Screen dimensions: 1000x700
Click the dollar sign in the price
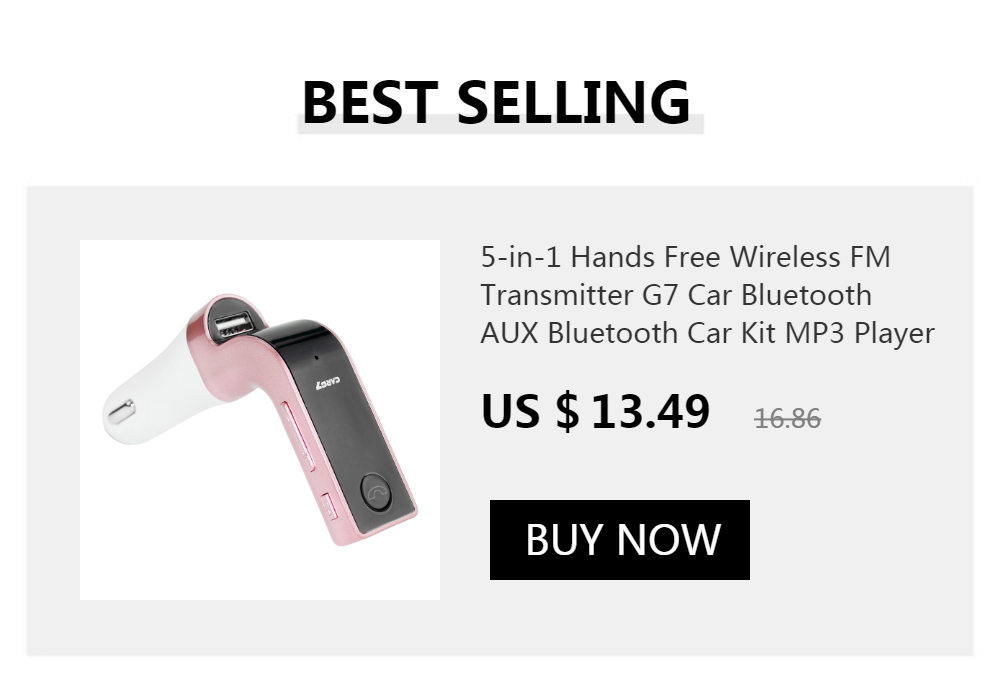click(x=568, y=411)
